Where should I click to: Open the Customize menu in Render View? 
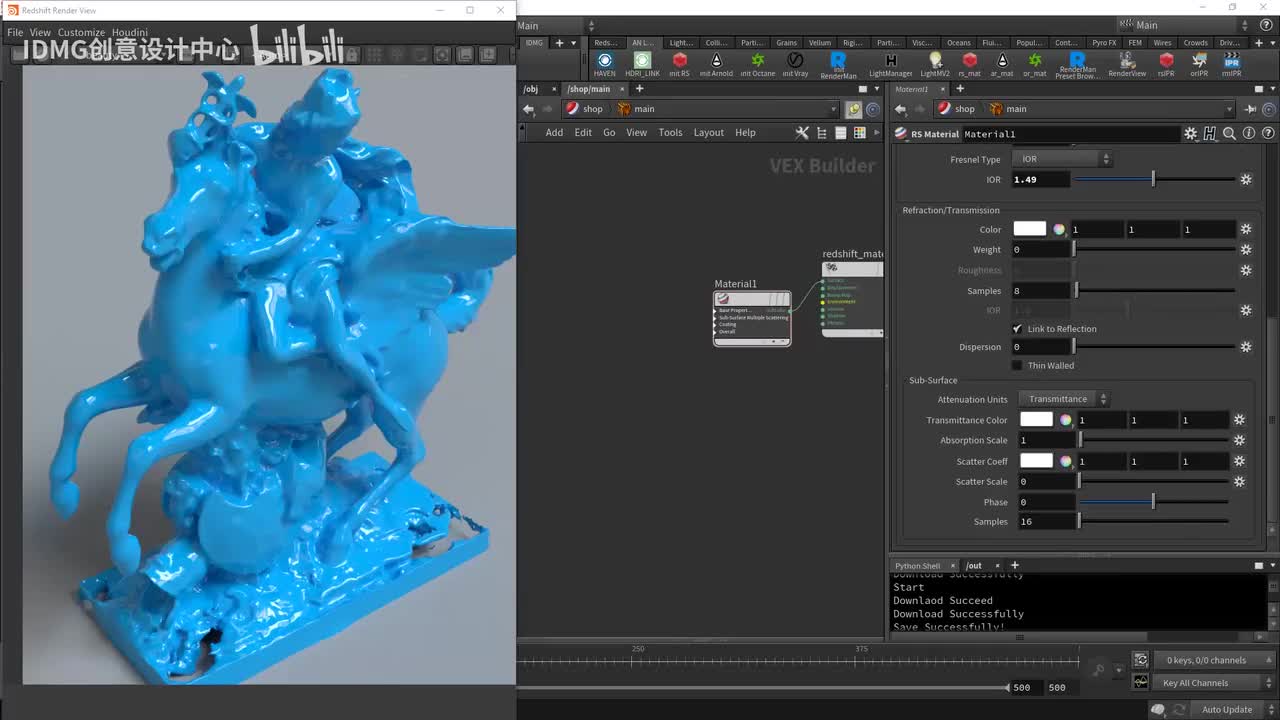click(x=81, y=33)
